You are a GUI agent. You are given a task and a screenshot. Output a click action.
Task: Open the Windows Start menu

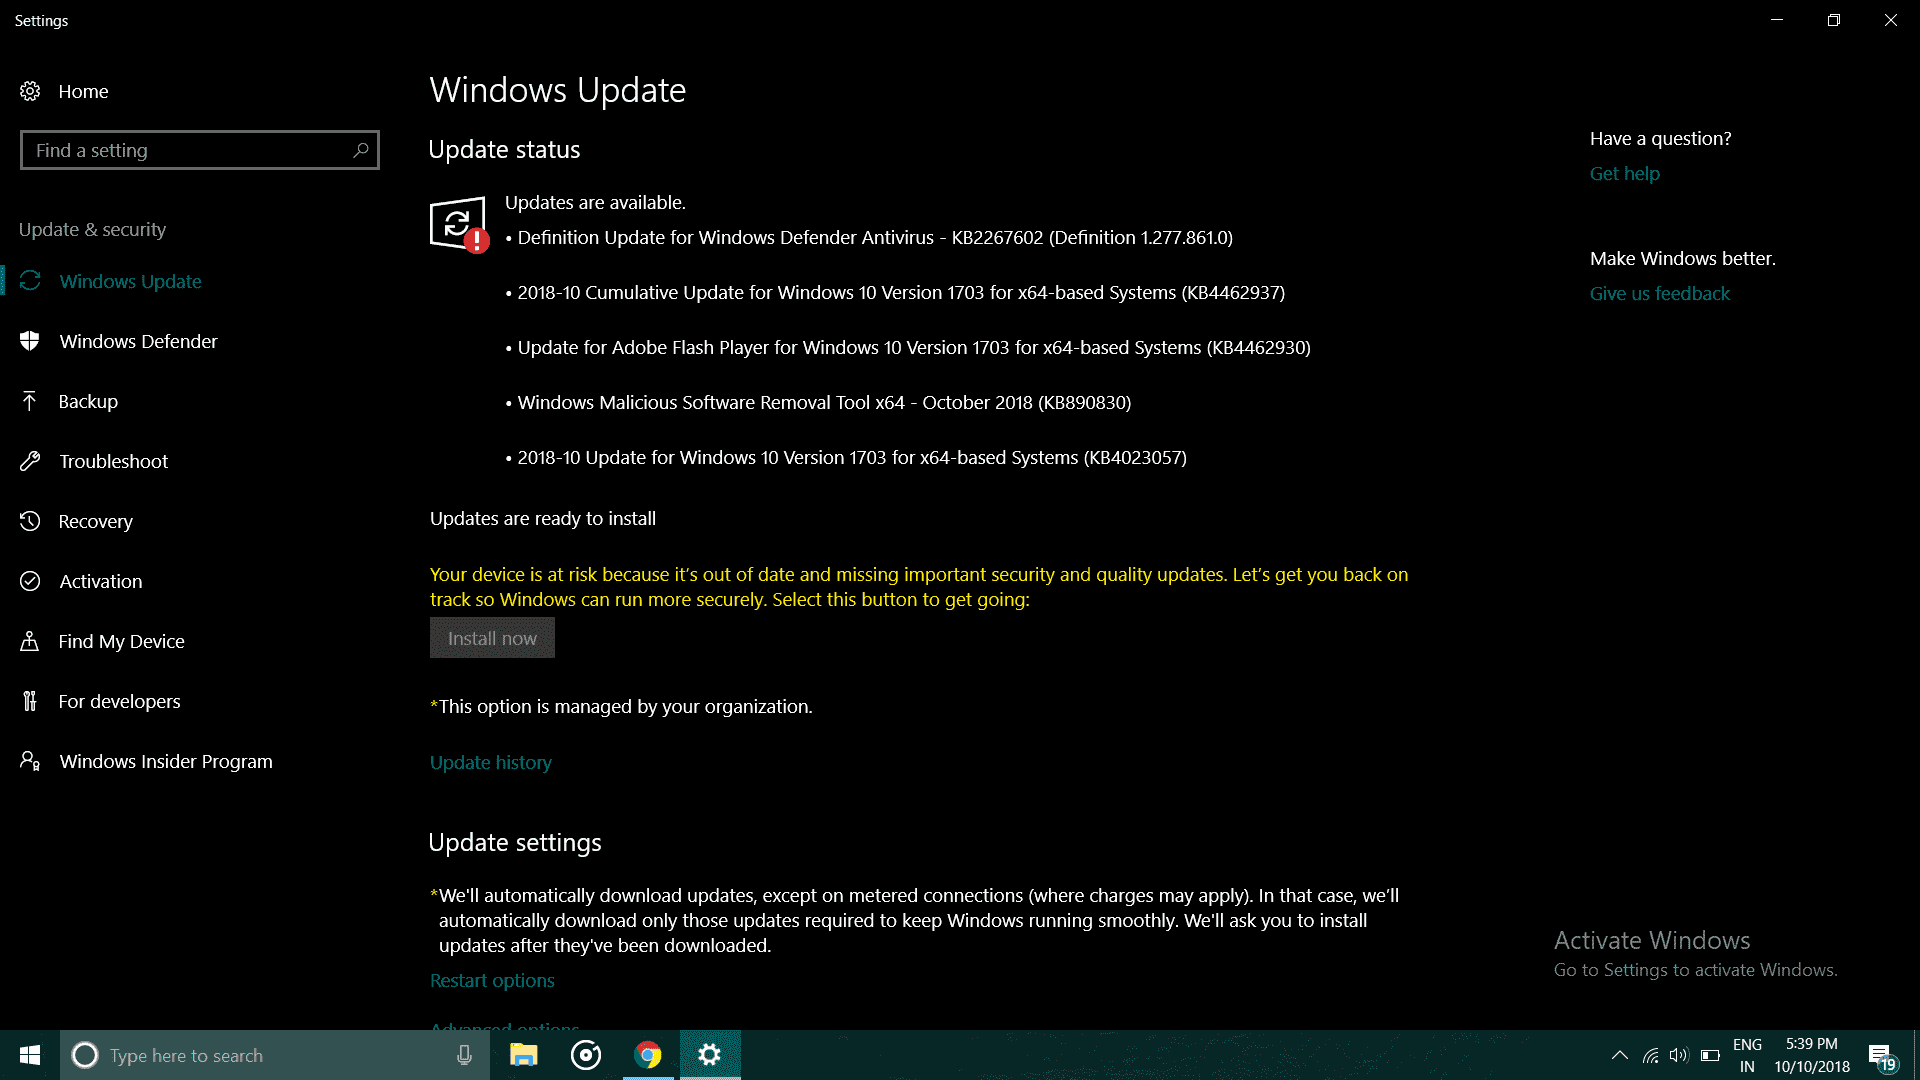coord(30,1055)
